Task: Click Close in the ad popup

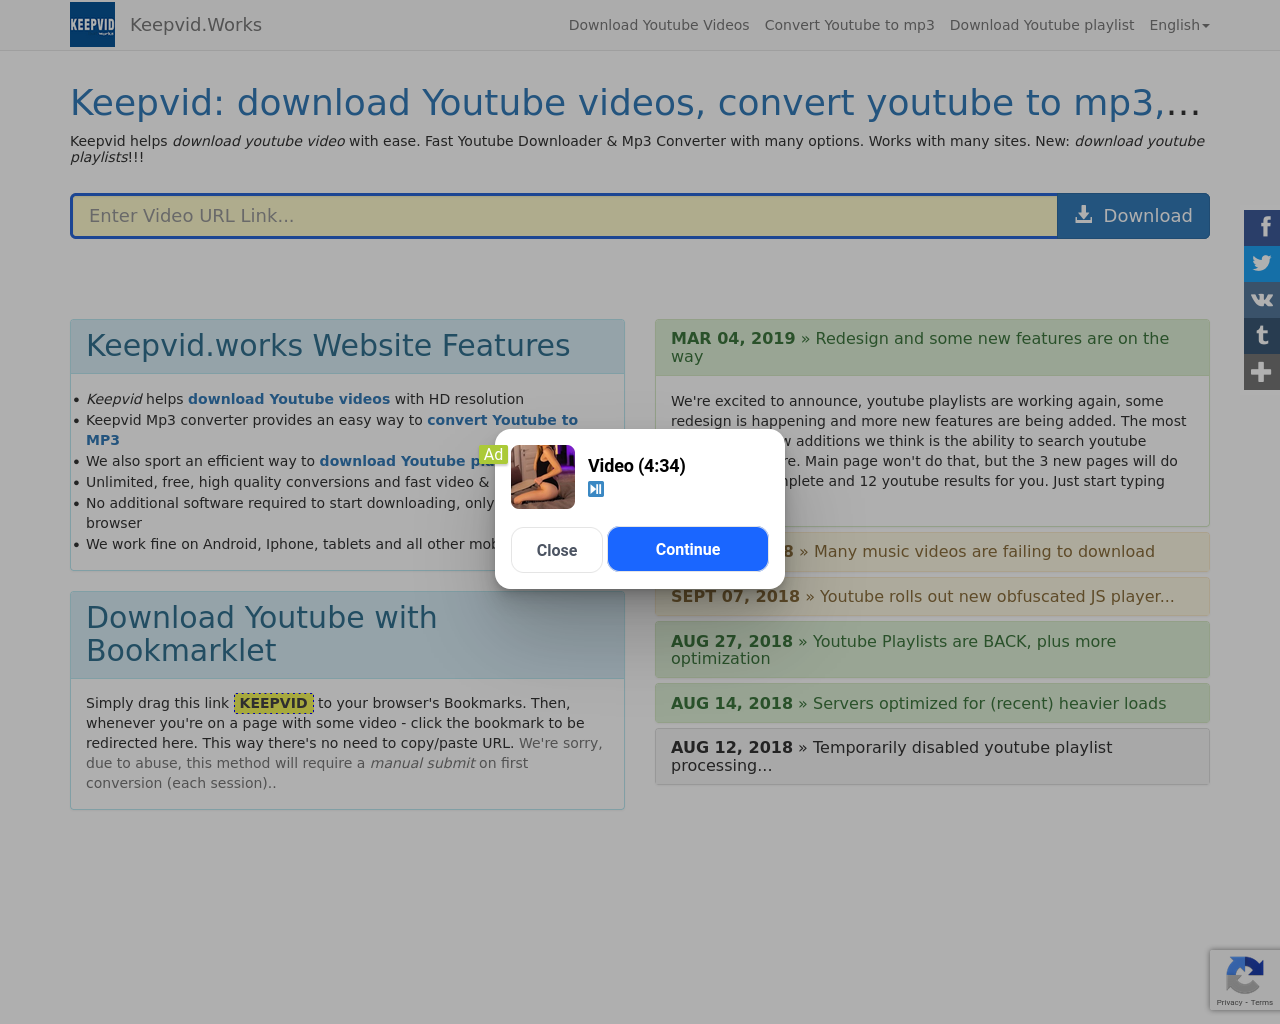Action: tap(557, 550)
